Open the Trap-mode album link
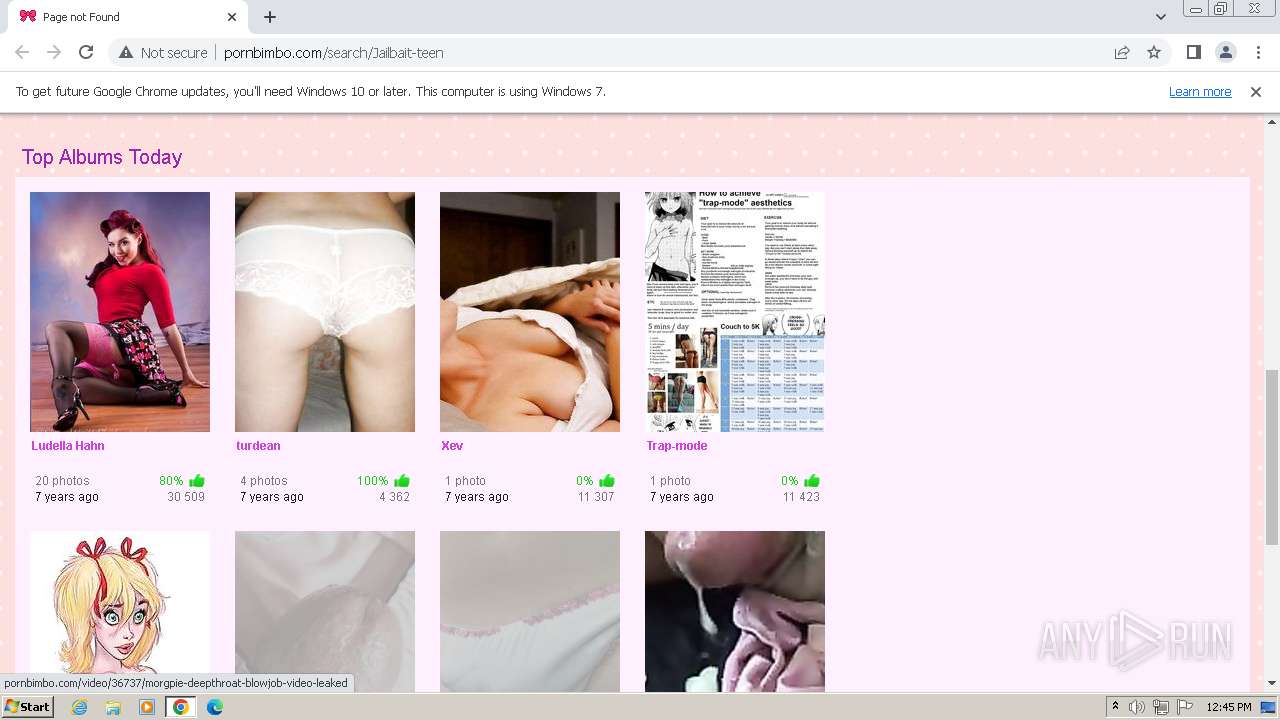The height and width of the screenshot is (720, 1280). coord(677,446)
